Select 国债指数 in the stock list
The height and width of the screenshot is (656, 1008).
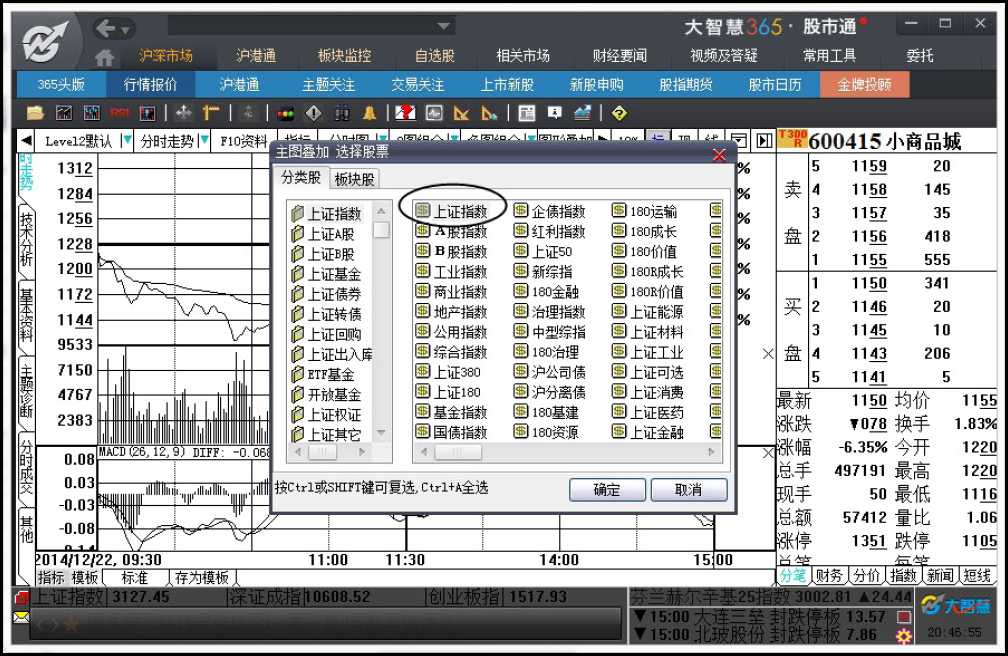pos(452,432)
